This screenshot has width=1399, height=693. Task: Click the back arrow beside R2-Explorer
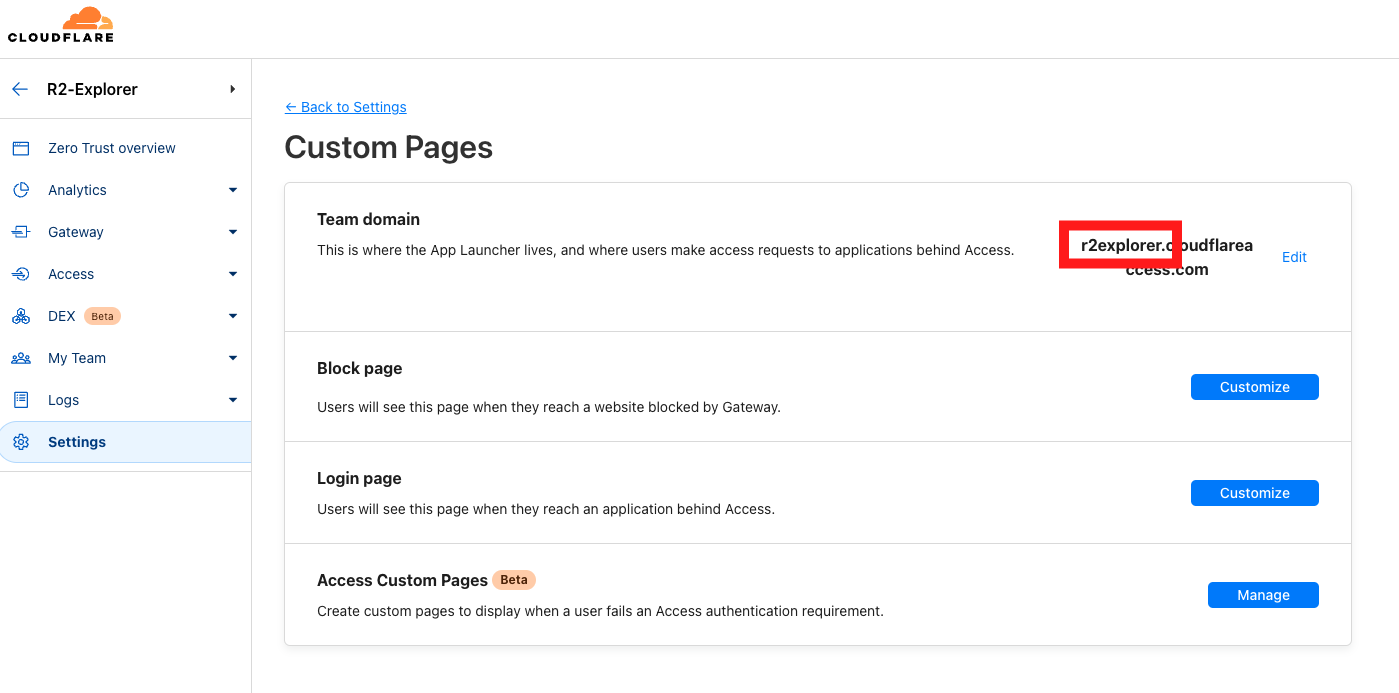coord(20,89)
